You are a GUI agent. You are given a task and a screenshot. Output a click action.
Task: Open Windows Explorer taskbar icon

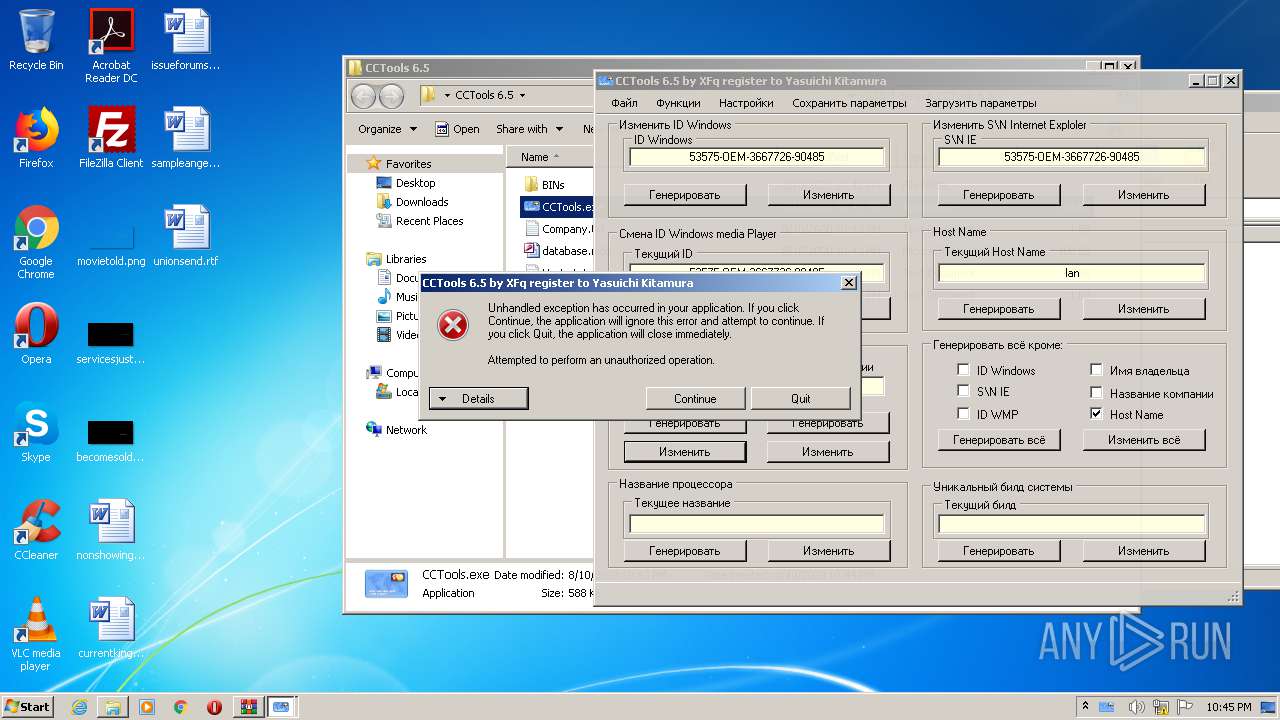point(113,707)
